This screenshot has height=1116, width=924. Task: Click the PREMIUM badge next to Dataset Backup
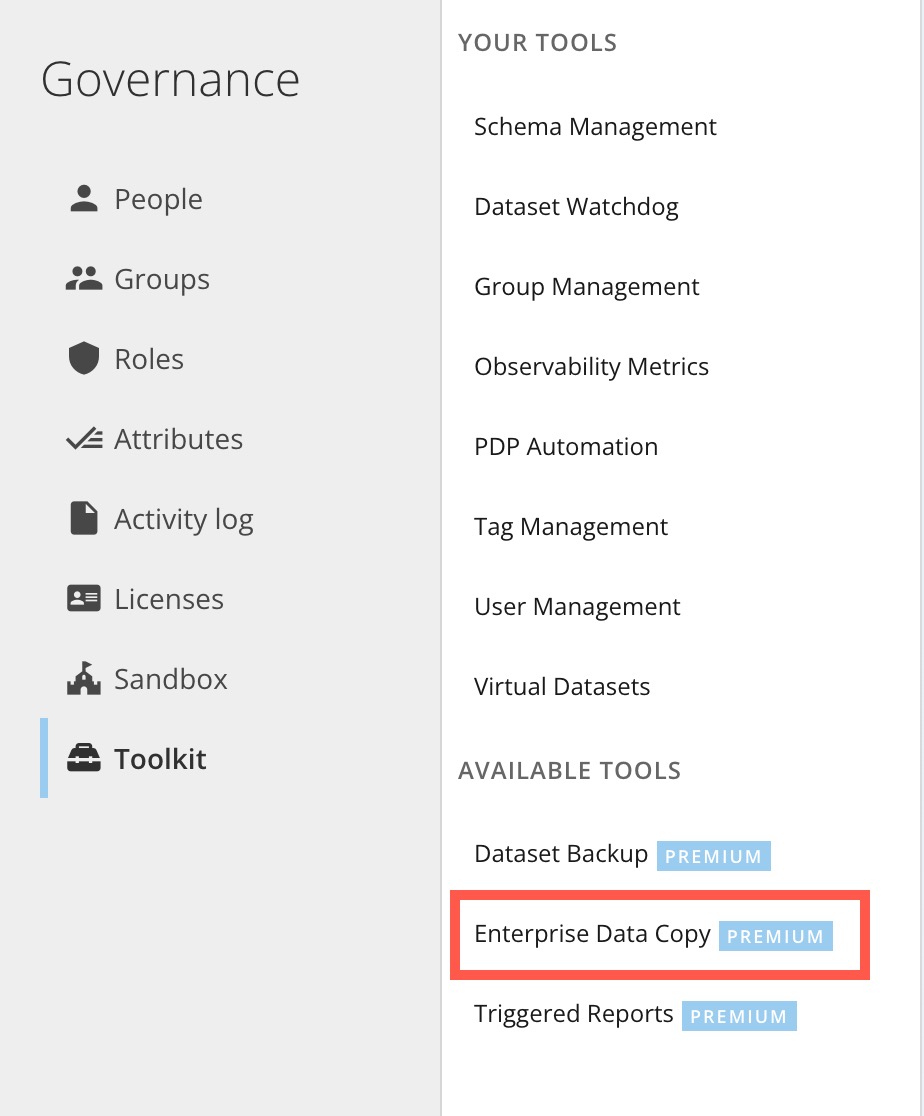pos(713,856)
